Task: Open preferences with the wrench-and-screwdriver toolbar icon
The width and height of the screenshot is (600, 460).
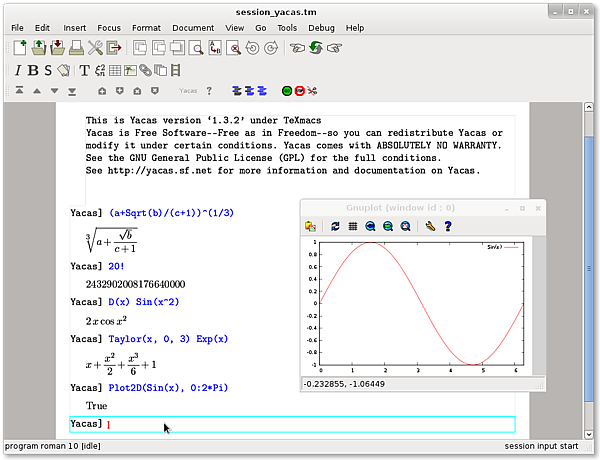Action: click(x=95, y=48)
